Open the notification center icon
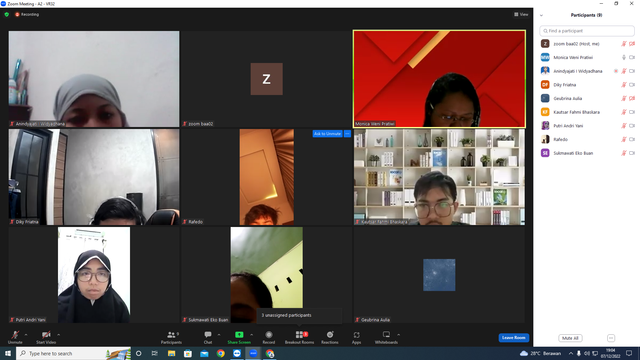The image size is (640, 360). coord(629,353)
